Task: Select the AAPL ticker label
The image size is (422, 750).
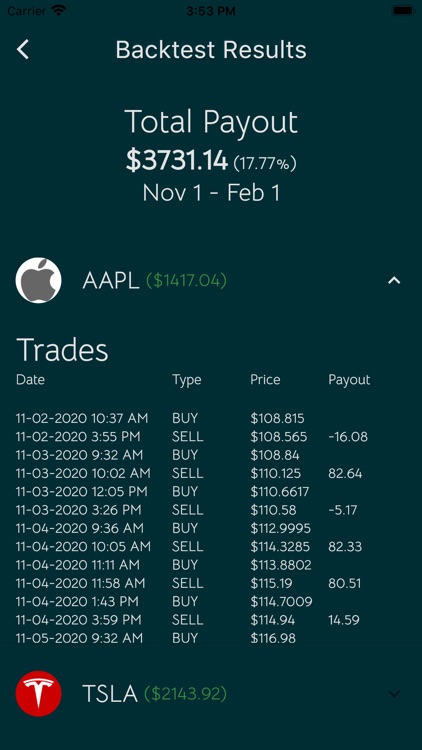Action: click(x=111, y=281)
